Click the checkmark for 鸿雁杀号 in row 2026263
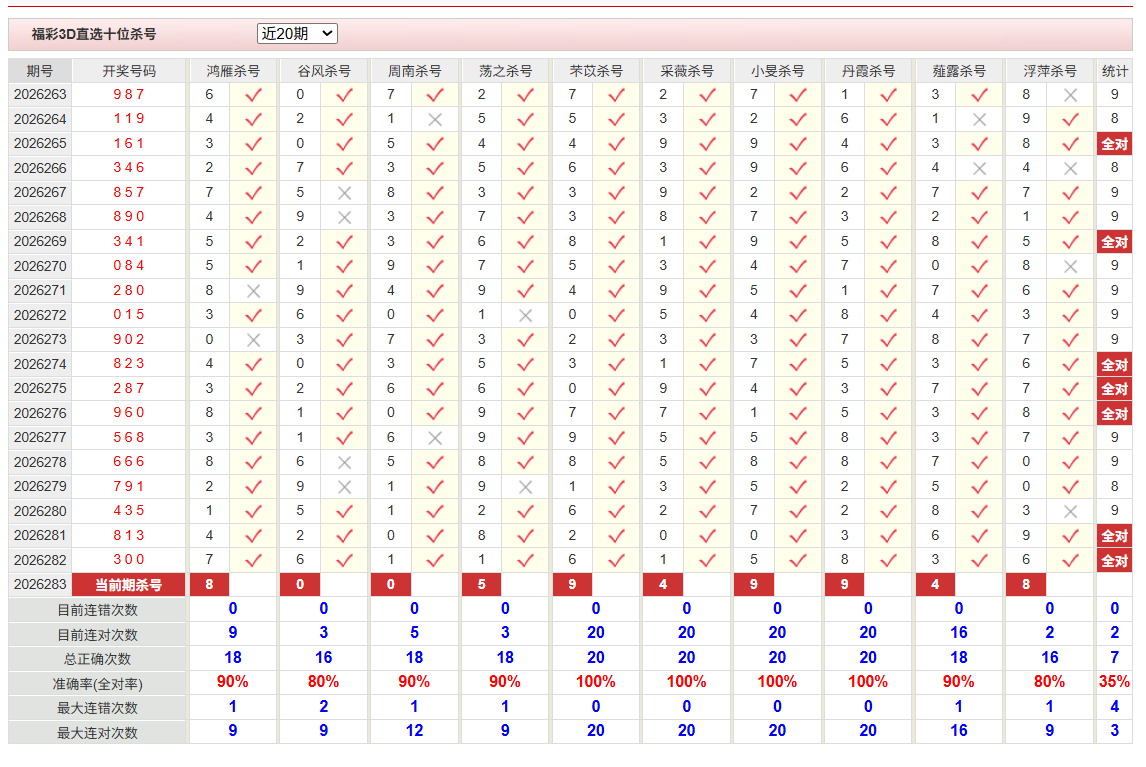The height and width of the screenshot is (767, 1146). 254,95
